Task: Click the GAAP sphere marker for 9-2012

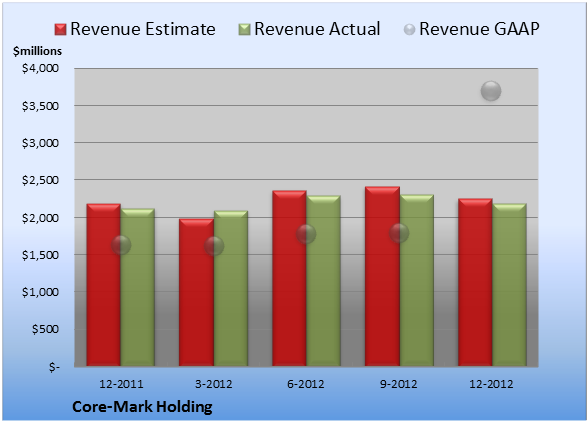Action: pos(399,233)
